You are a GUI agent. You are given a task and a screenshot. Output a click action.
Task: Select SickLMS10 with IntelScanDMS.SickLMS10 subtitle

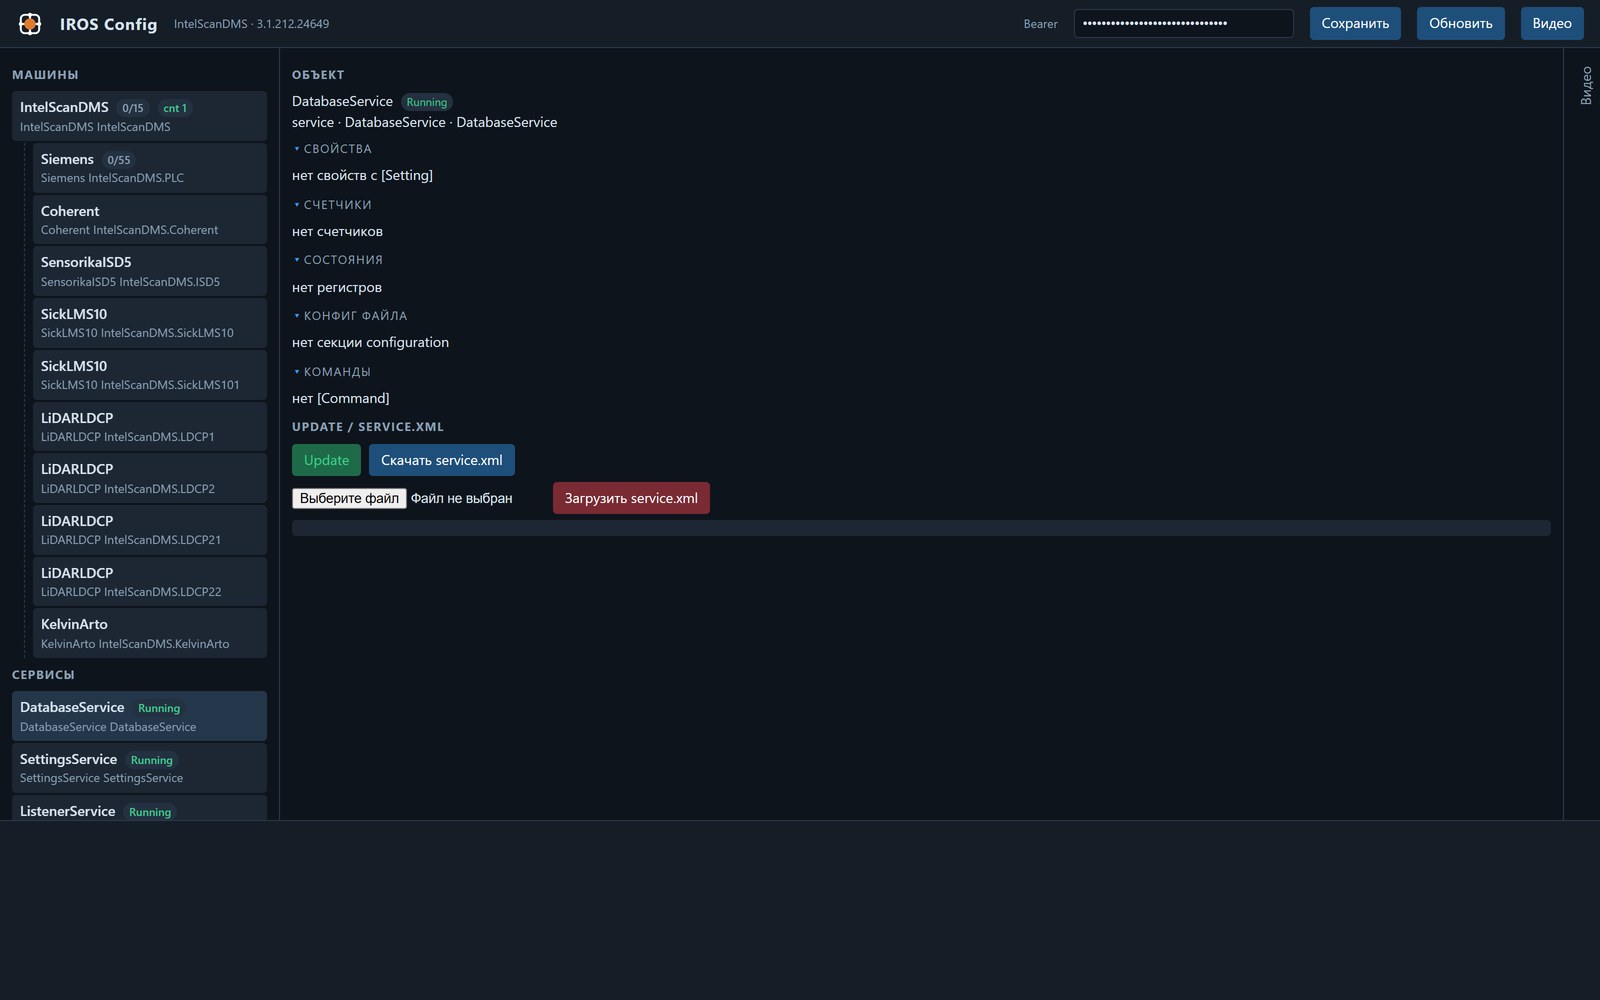(x=150, y=323)
